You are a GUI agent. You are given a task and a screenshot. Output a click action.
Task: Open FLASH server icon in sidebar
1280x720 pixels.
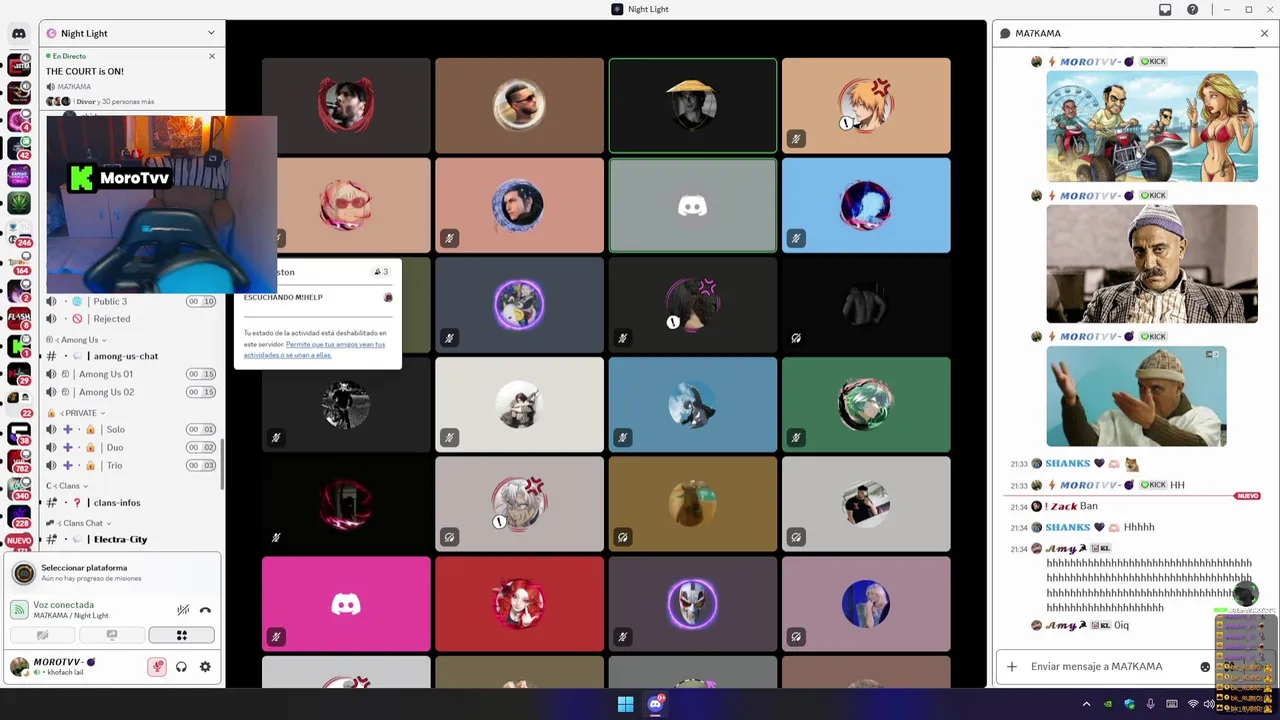(19, 319)
